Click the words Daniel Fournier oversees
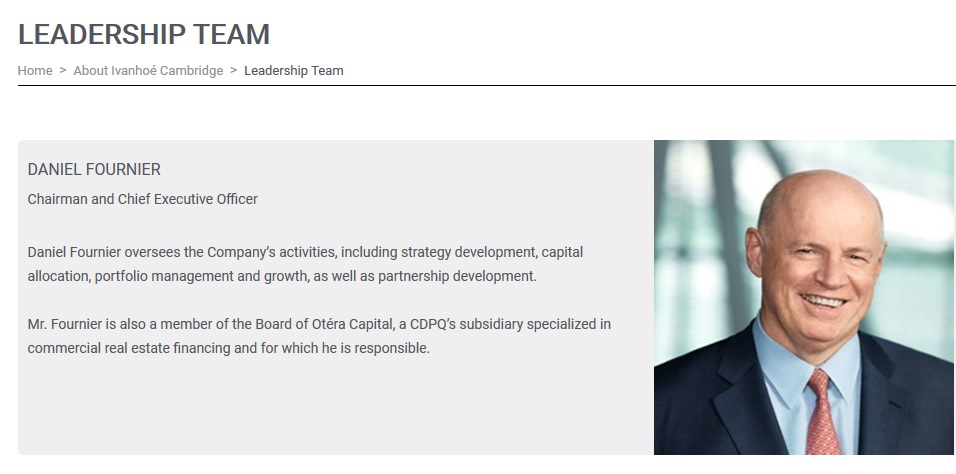The image size is (956, 474). pyautogui.click(x=98, y=252)
